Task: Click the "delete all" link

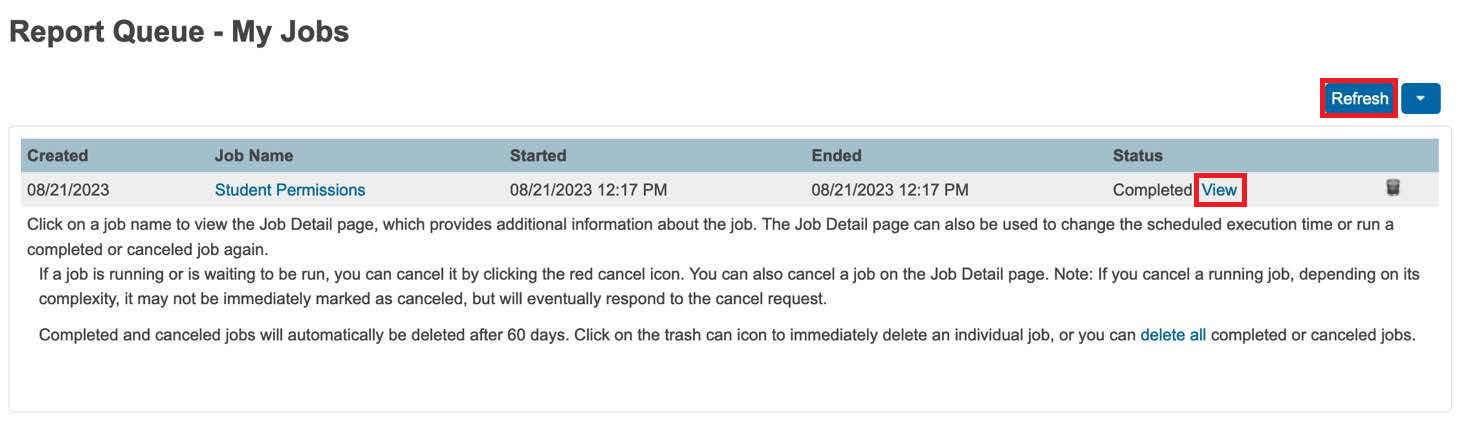Action: coord(1173,335)
